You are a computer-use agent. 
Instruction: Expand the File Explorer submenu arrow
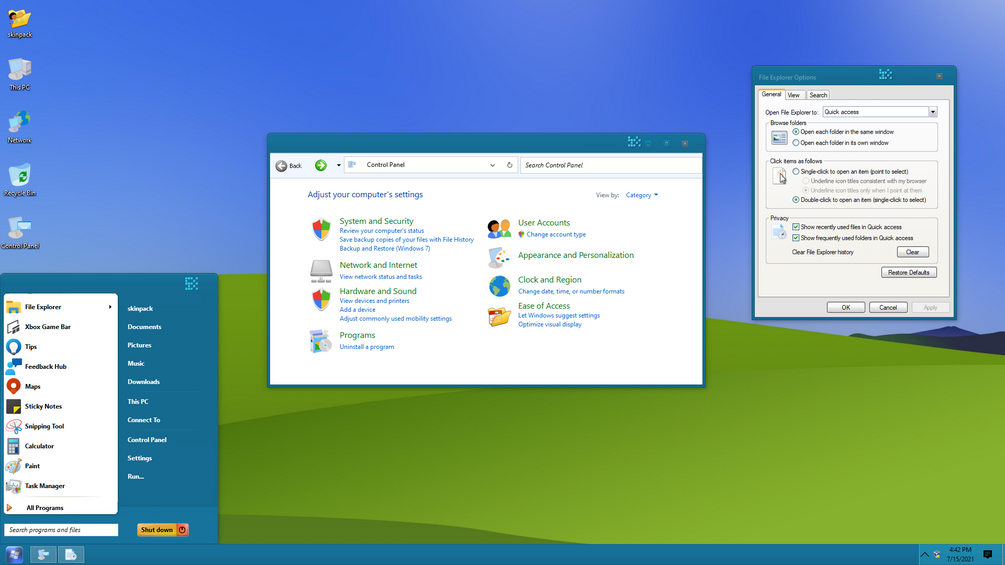[110, 307]
